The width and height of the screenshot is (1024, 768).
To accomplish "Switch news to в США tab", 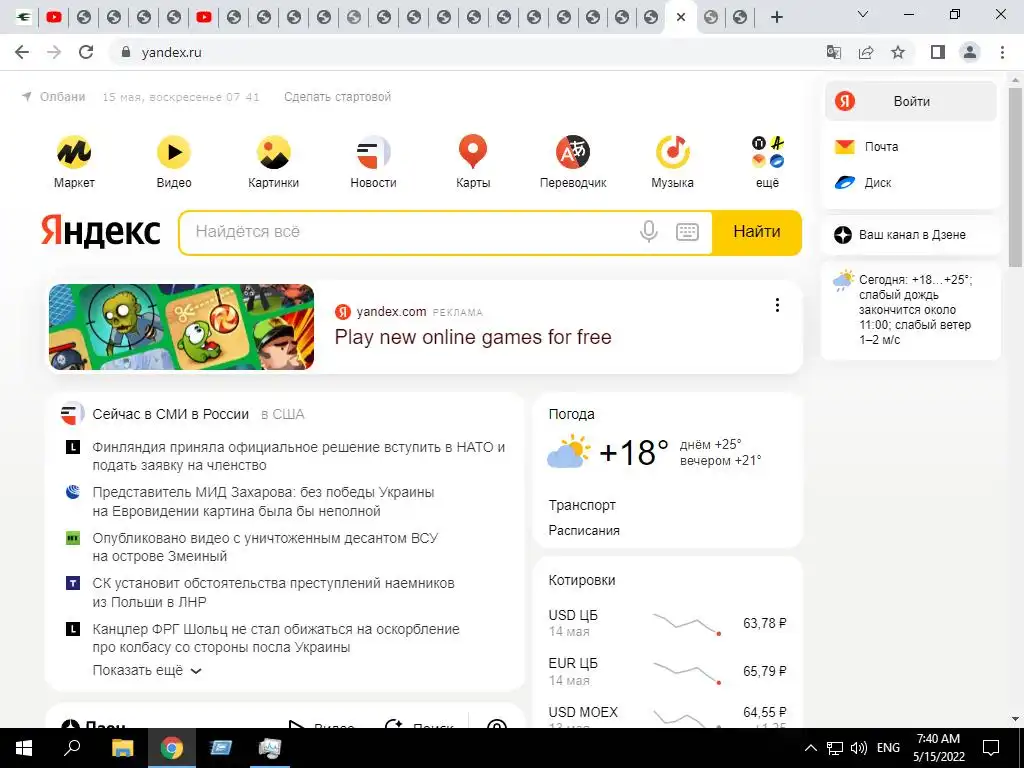I will (x=283, y=414).
